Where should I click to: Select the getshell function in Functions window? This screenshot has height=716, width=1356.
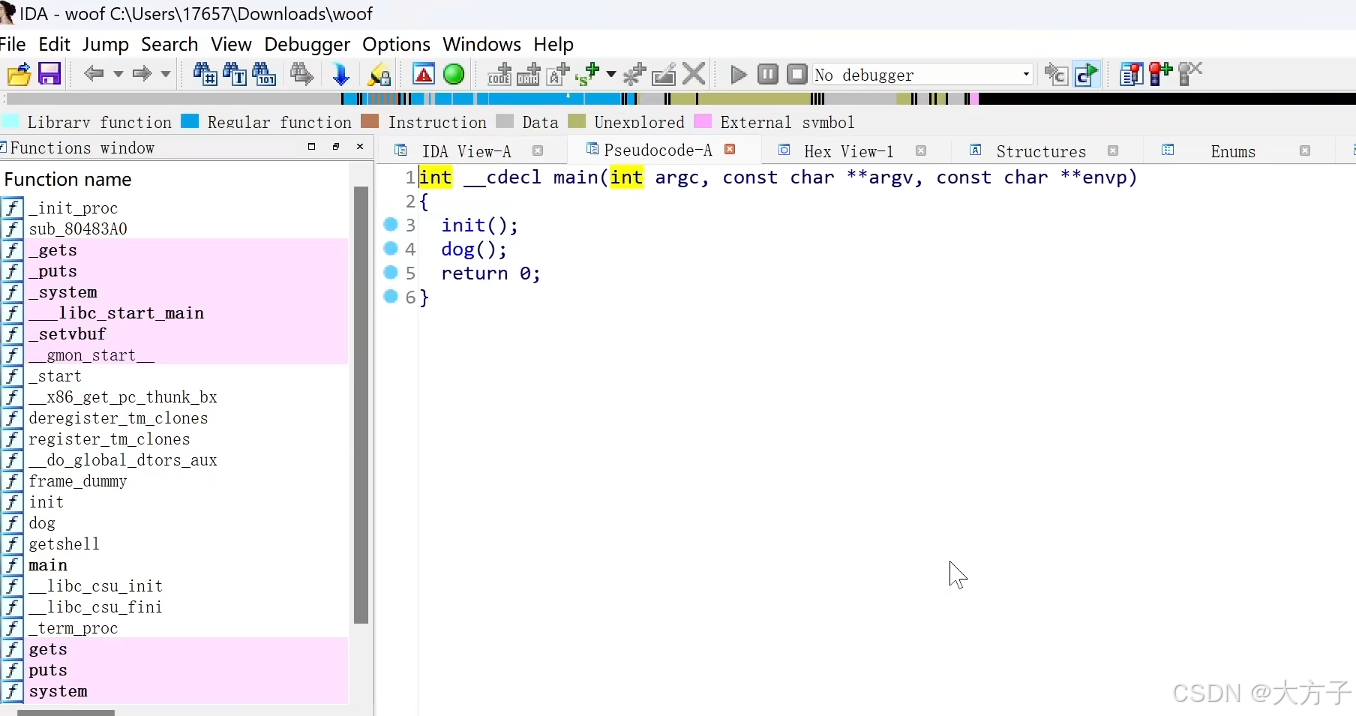tap(64, 544)
